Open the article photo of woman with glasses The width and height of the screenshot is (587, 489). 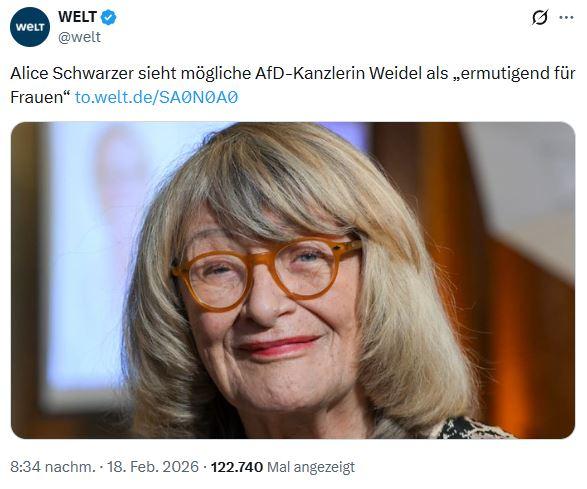click(x=293, y=280)
